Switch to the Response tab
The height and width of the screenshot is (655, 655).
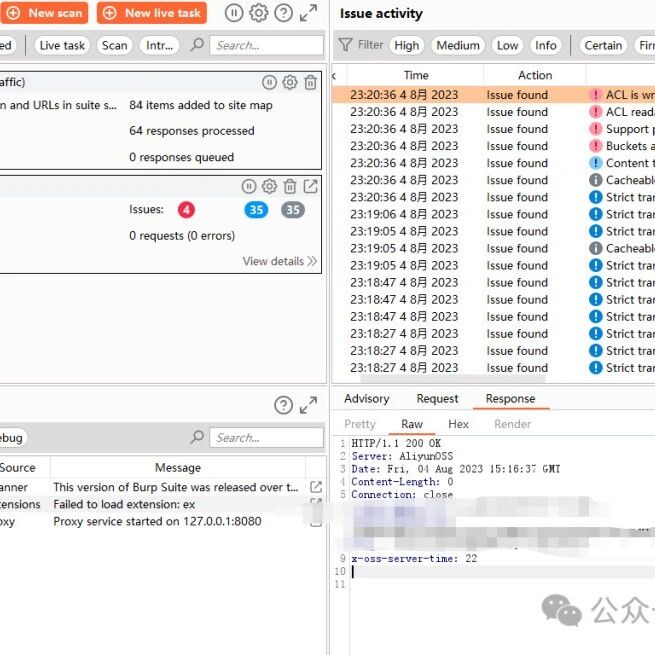(x=510, y=399)
